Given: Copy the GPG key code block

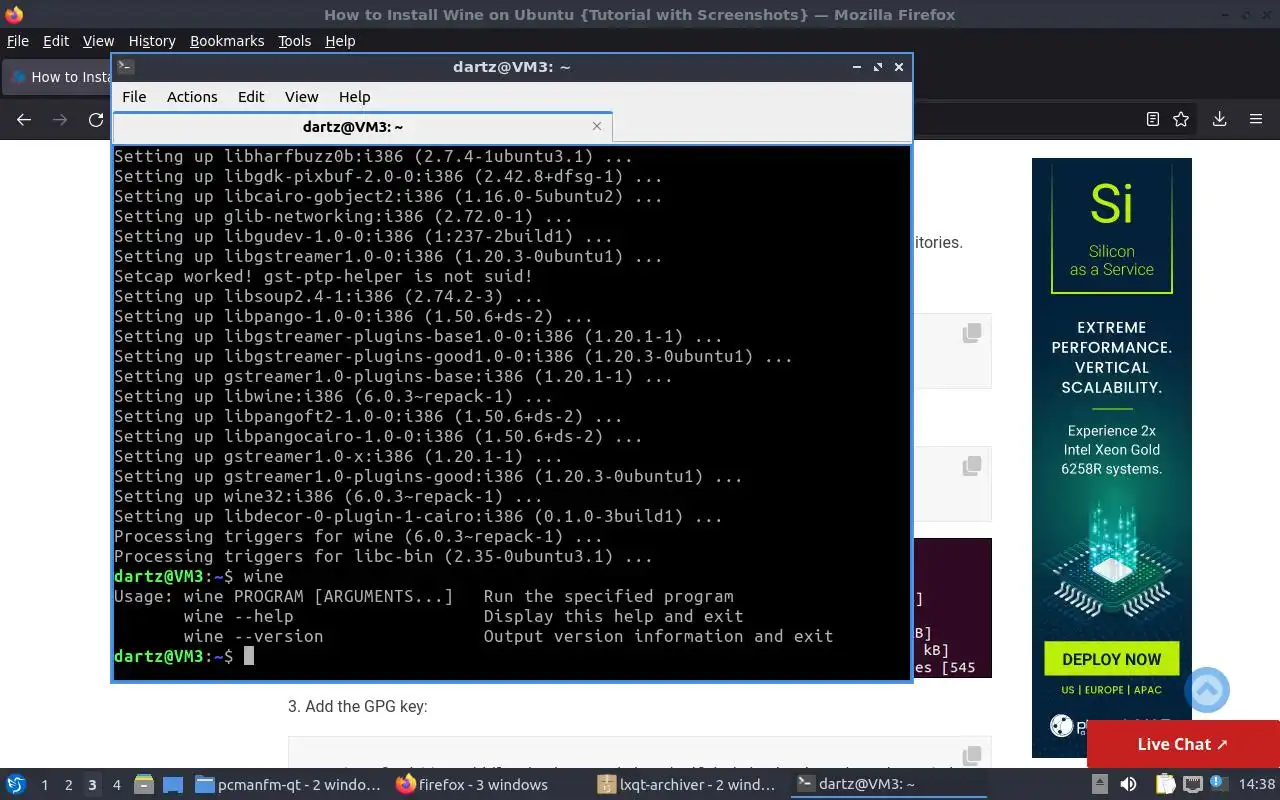Looking at the screenshot, I should (x=971, y=756).
